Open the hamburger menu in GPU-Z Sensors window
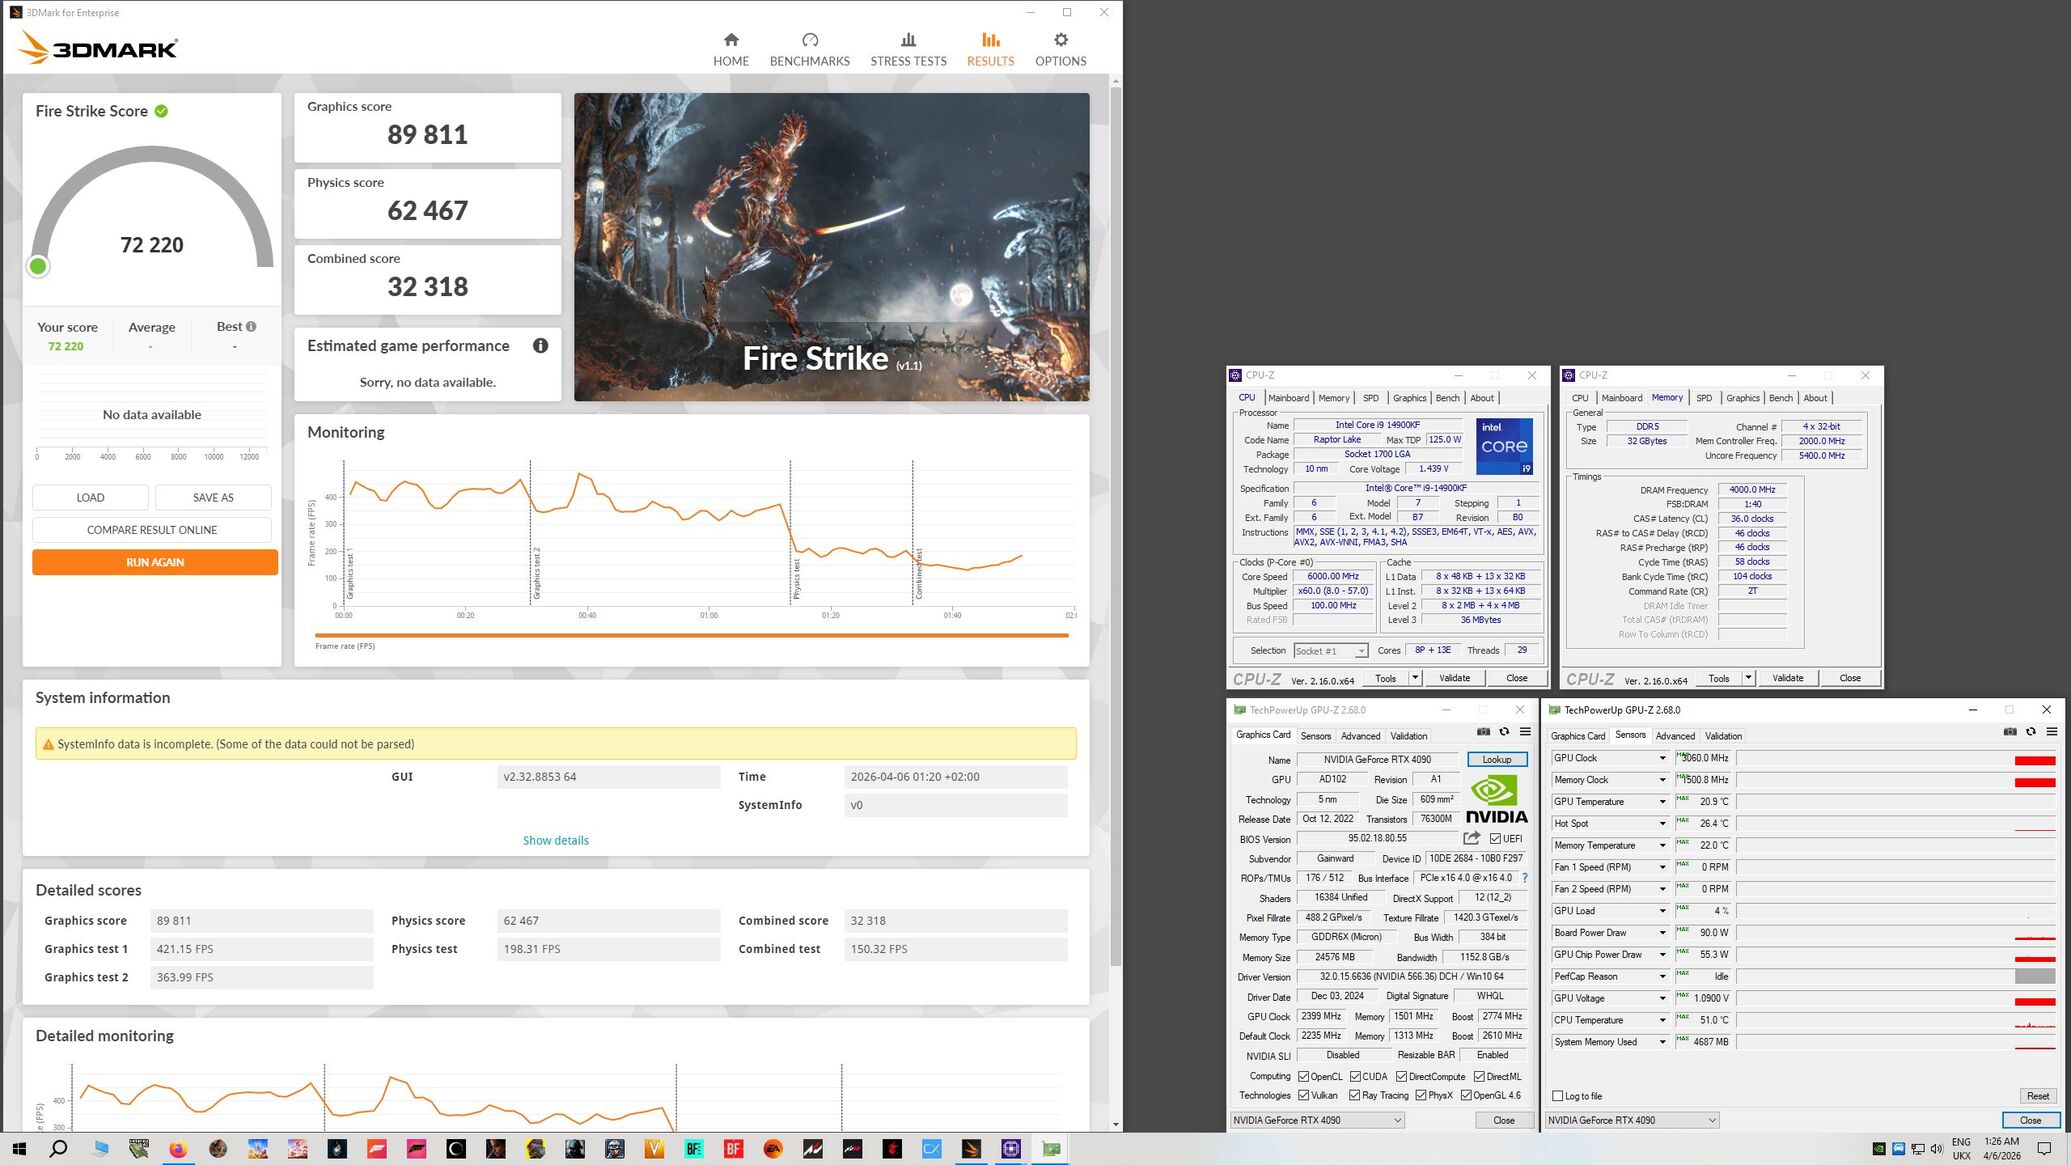Viewport: 2071px width, 1165px height. [x=2051, y=732]
